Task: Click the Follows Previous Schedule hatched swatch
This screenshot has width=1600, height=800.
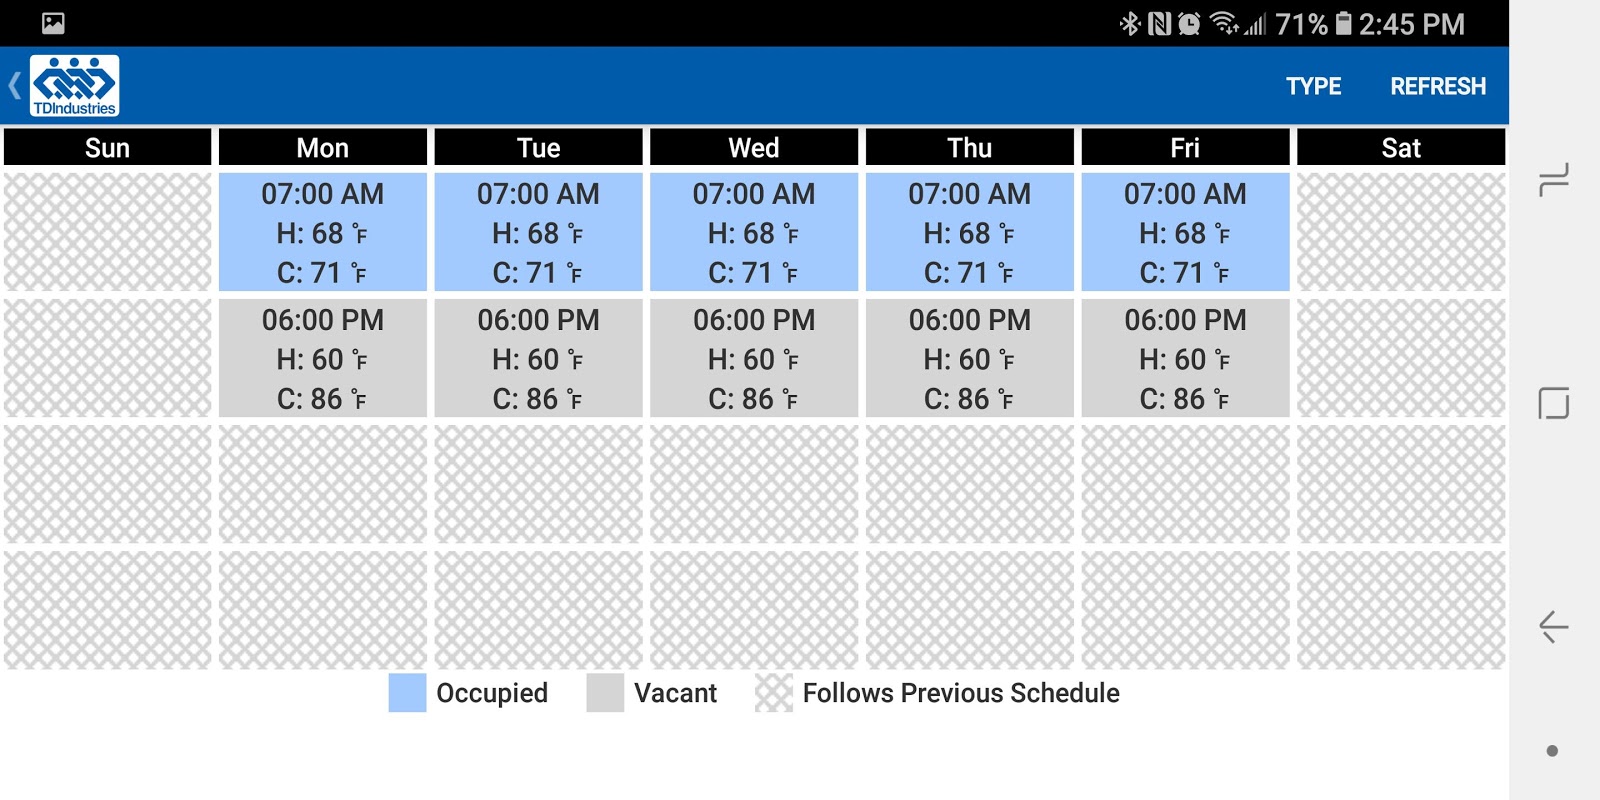Action: point(773,693)
